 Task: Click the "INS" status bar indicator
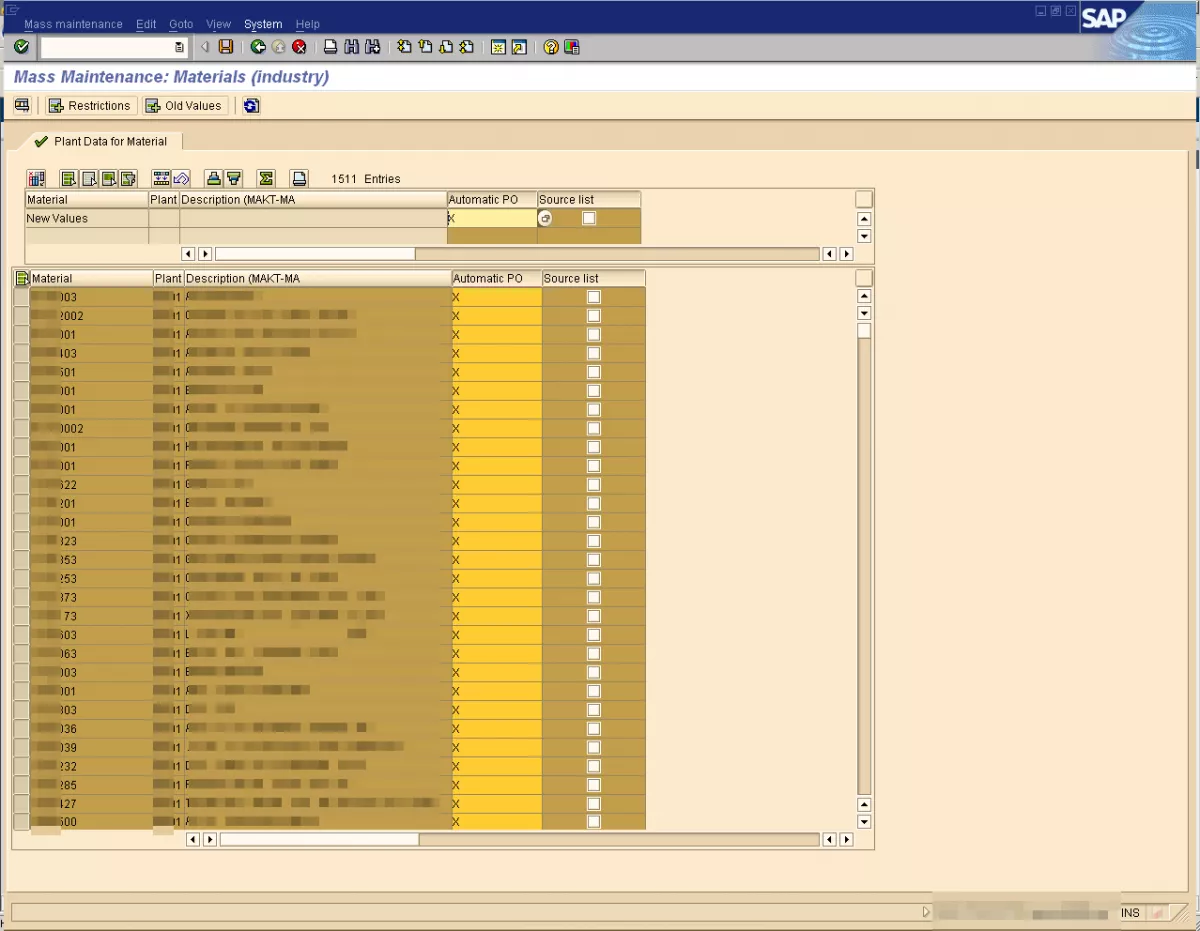(x=1130, y=912)
